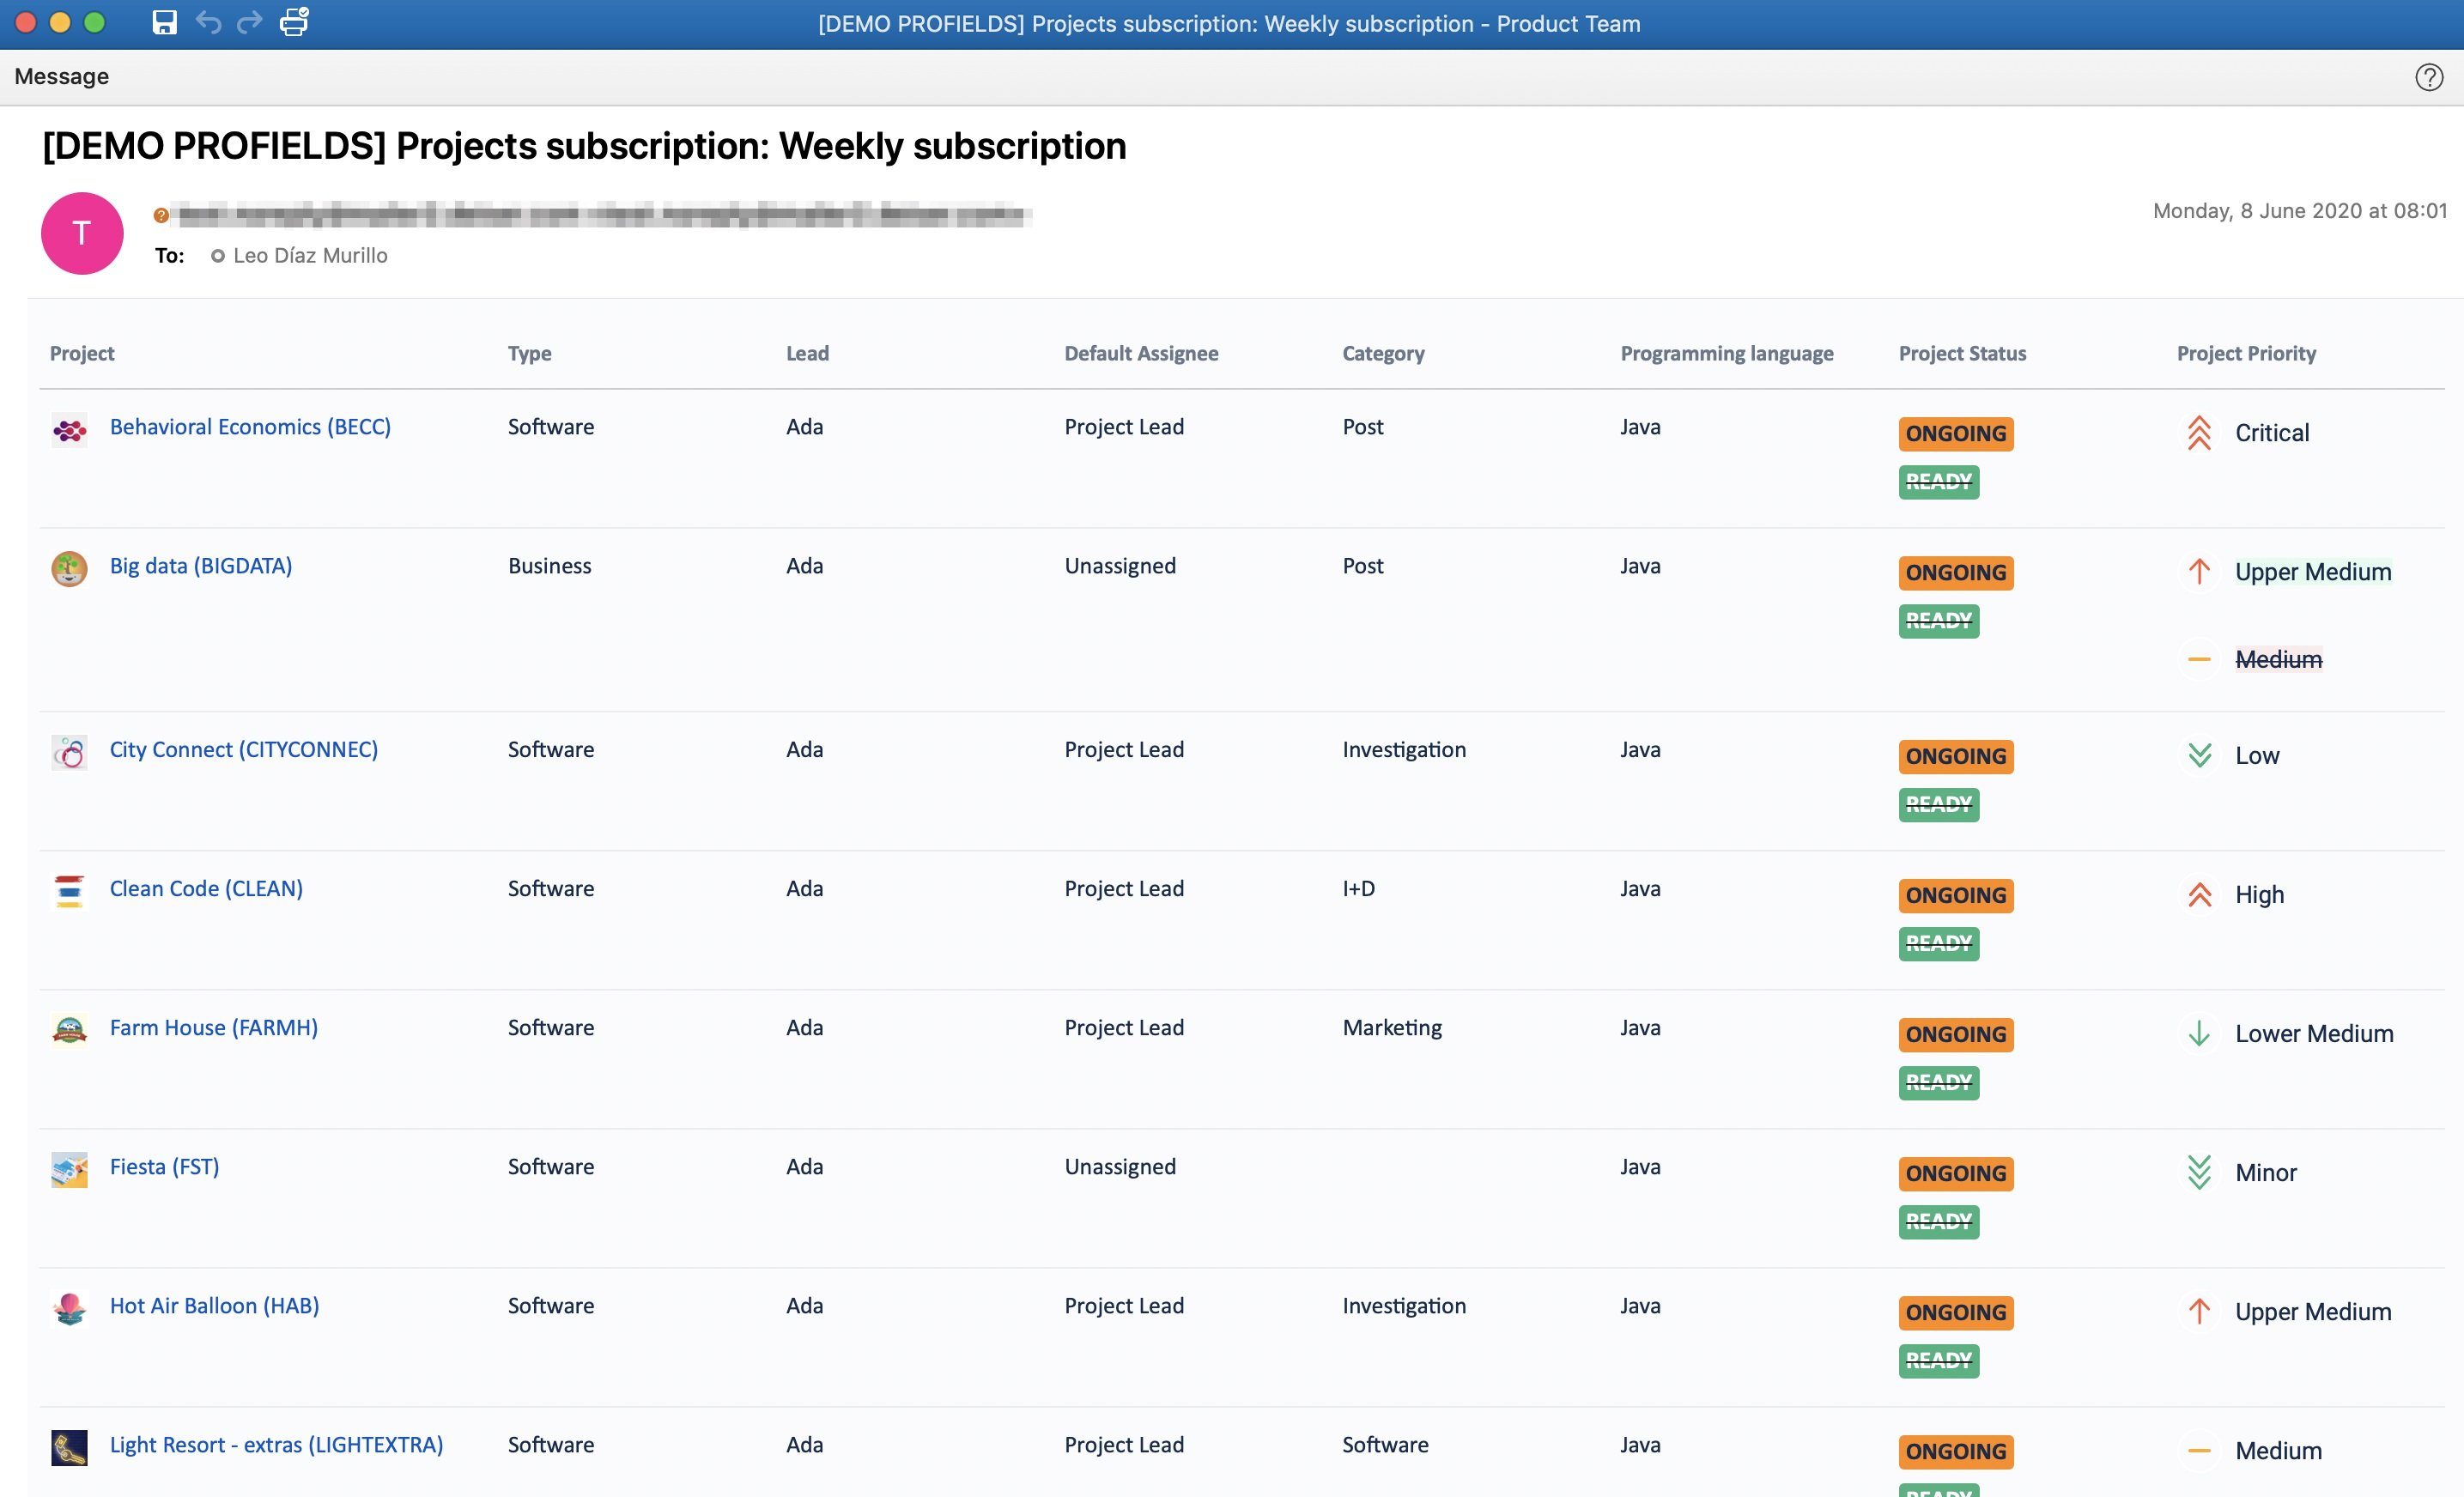Screen dimensions: 2464x1497
Task: Click the Print icon
Action: [x=292, y=22]
